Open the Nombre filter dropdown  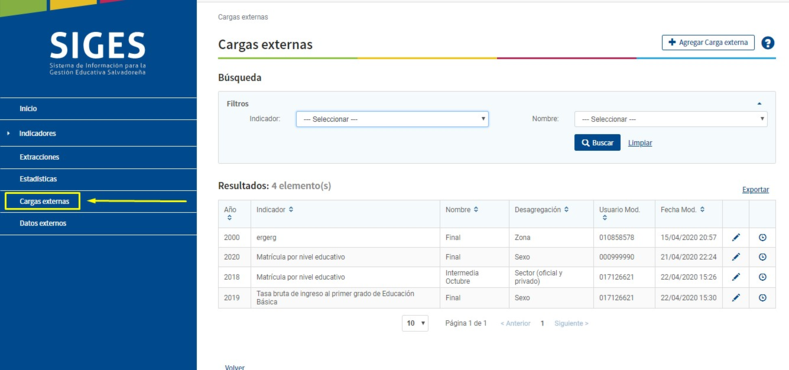[671, 119]
